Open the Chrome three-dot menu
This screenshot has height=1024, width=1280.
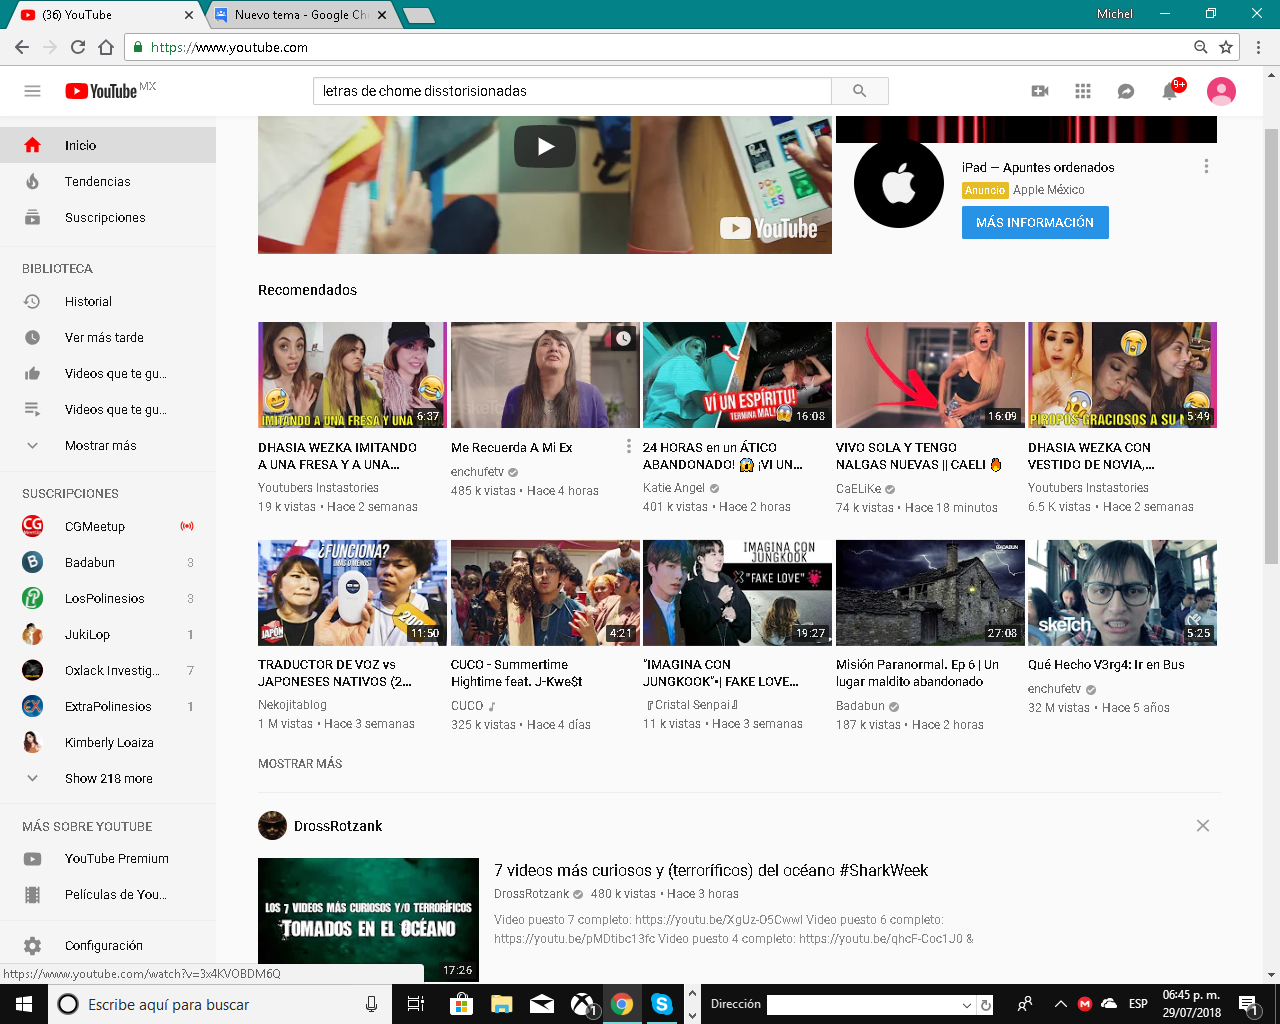[x=1258, y=47]
